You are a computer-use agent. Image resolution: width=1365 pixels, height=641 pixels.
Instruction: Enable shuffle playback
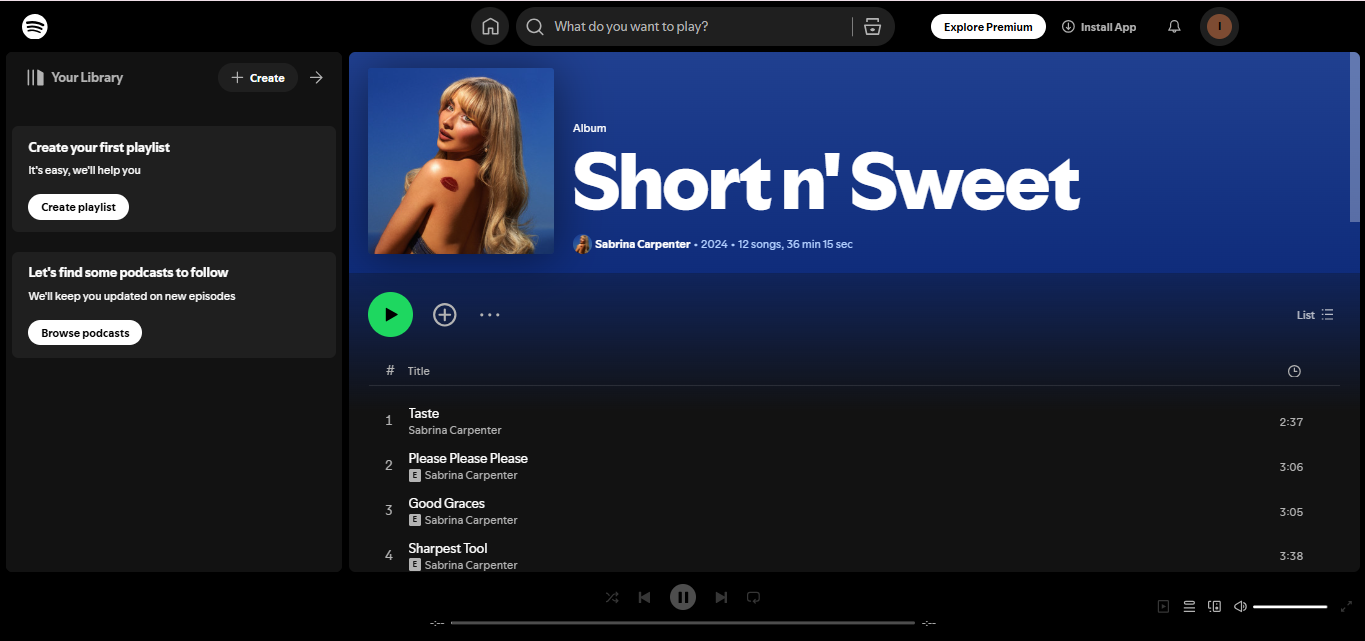(612, 597)
